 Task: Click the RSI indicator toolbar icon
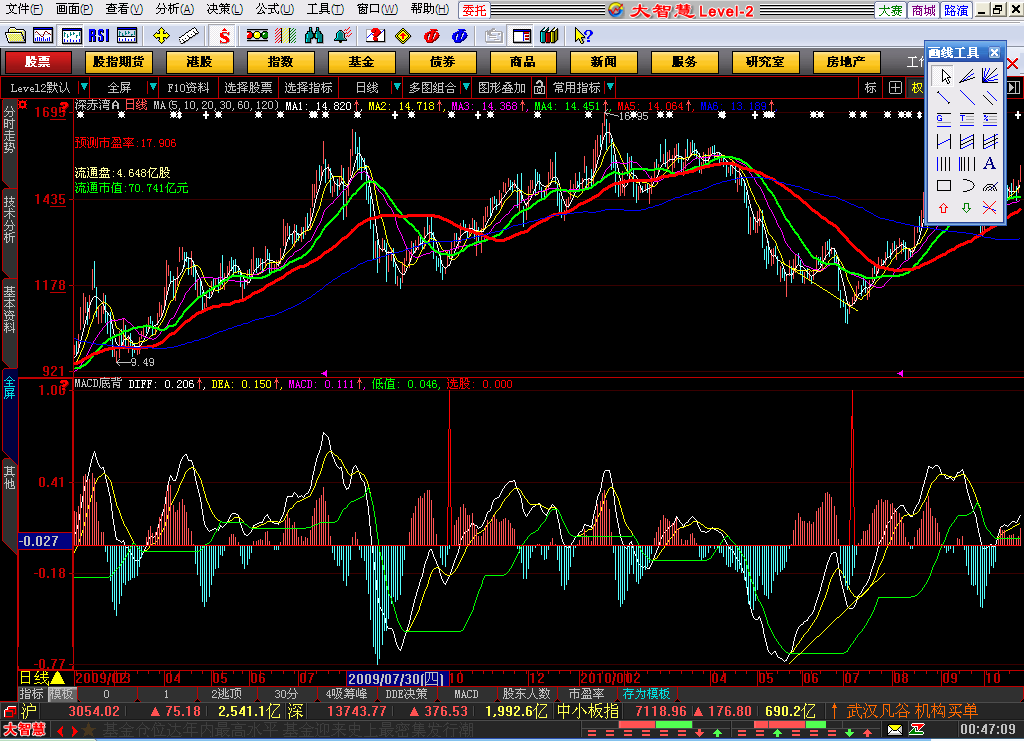click(98, 36)
